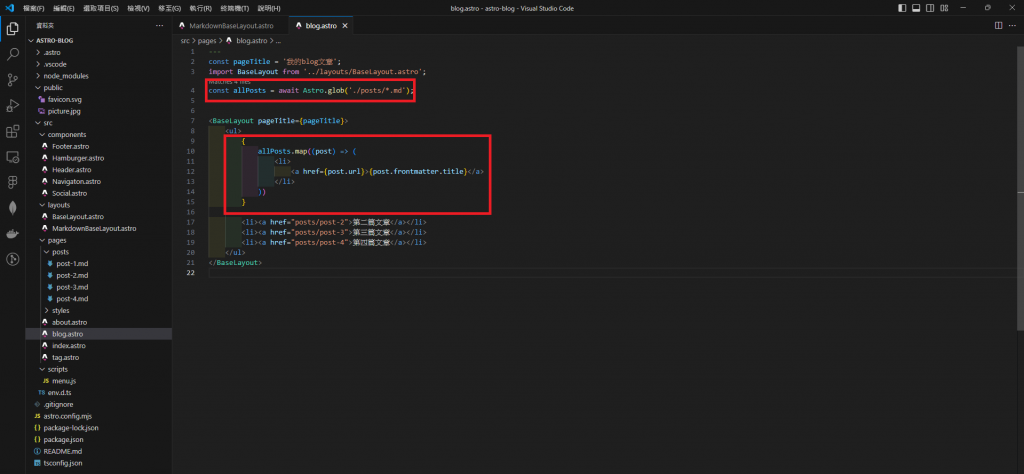
Task: Open the 編輯(E) Edit menu
Action: pos(64,8)
